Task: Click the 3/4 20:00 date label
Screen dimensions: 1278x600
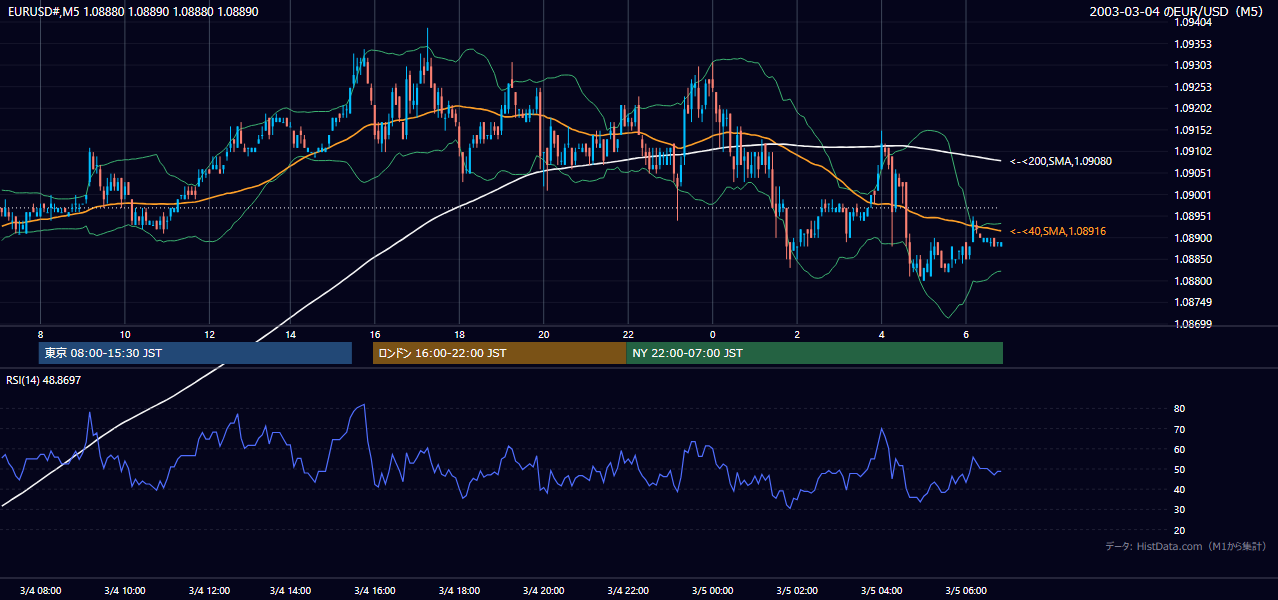Action: click(544, 590)
